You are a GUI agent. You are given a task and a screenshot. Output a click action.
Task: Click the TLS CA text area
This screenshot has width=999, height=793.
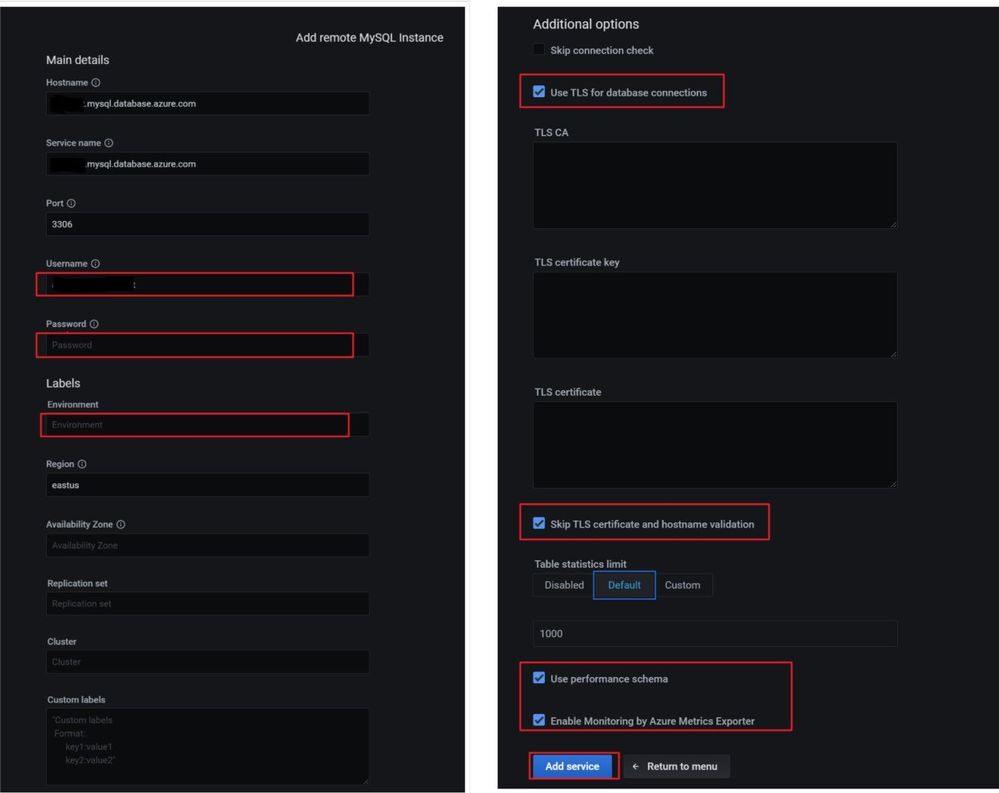pos(715,185)
